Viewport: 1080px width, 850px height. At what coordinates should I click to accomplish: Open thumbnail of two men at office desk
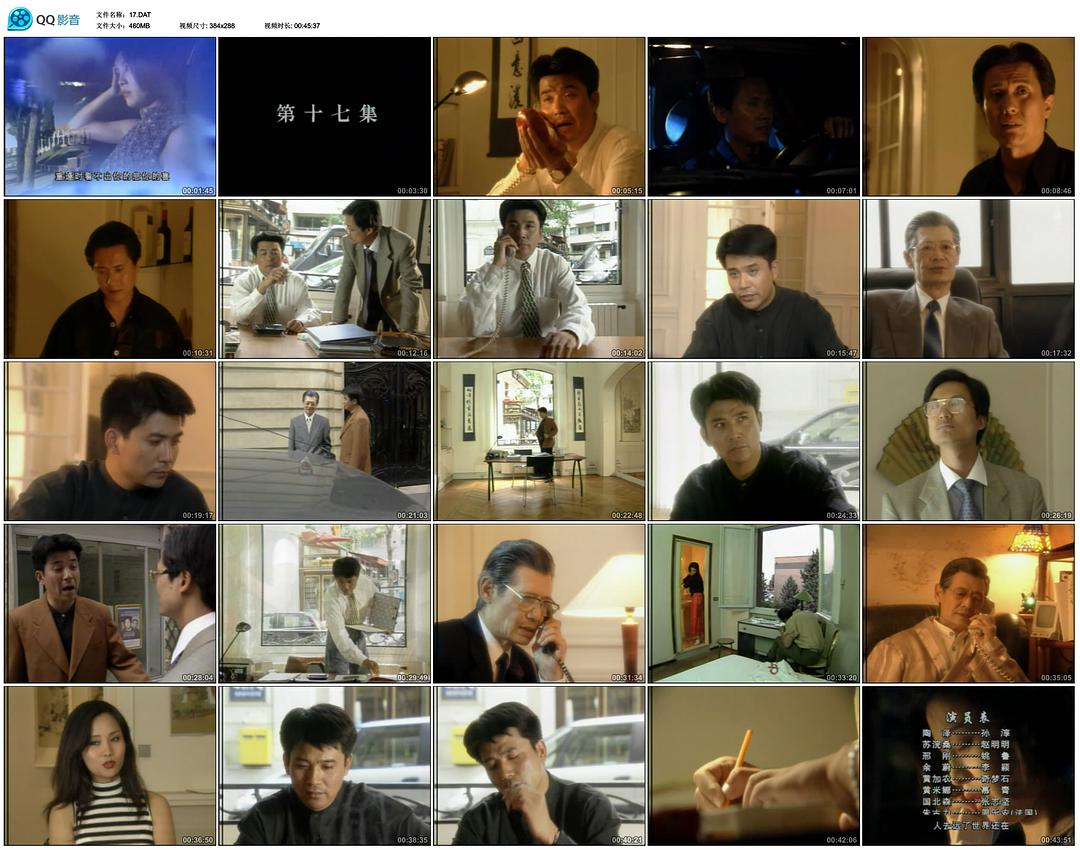tap(325, 279)
